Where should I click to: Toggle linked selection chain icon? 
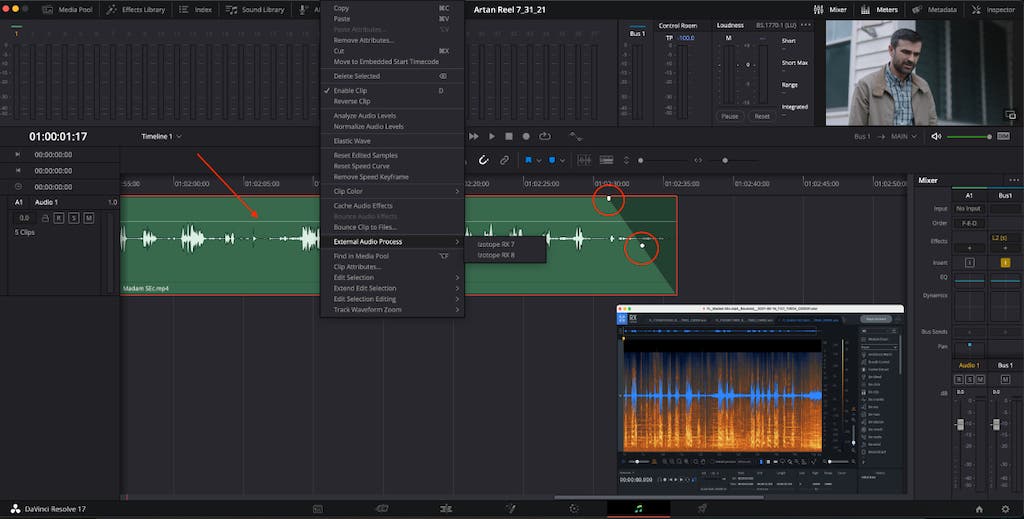click(x=504, y=160)
